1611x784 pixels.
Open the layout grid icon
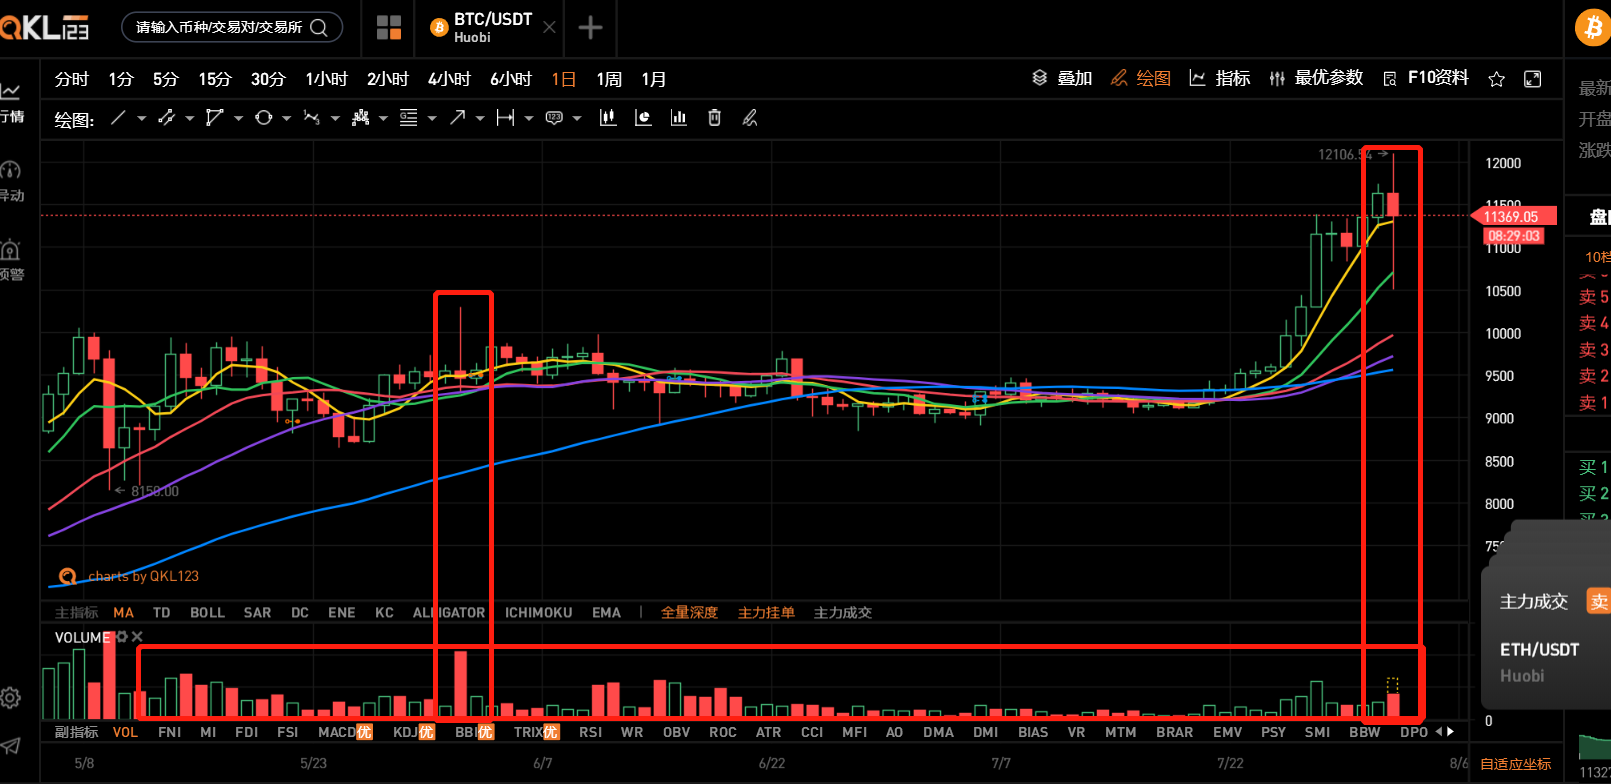click(x=389, y=28)
